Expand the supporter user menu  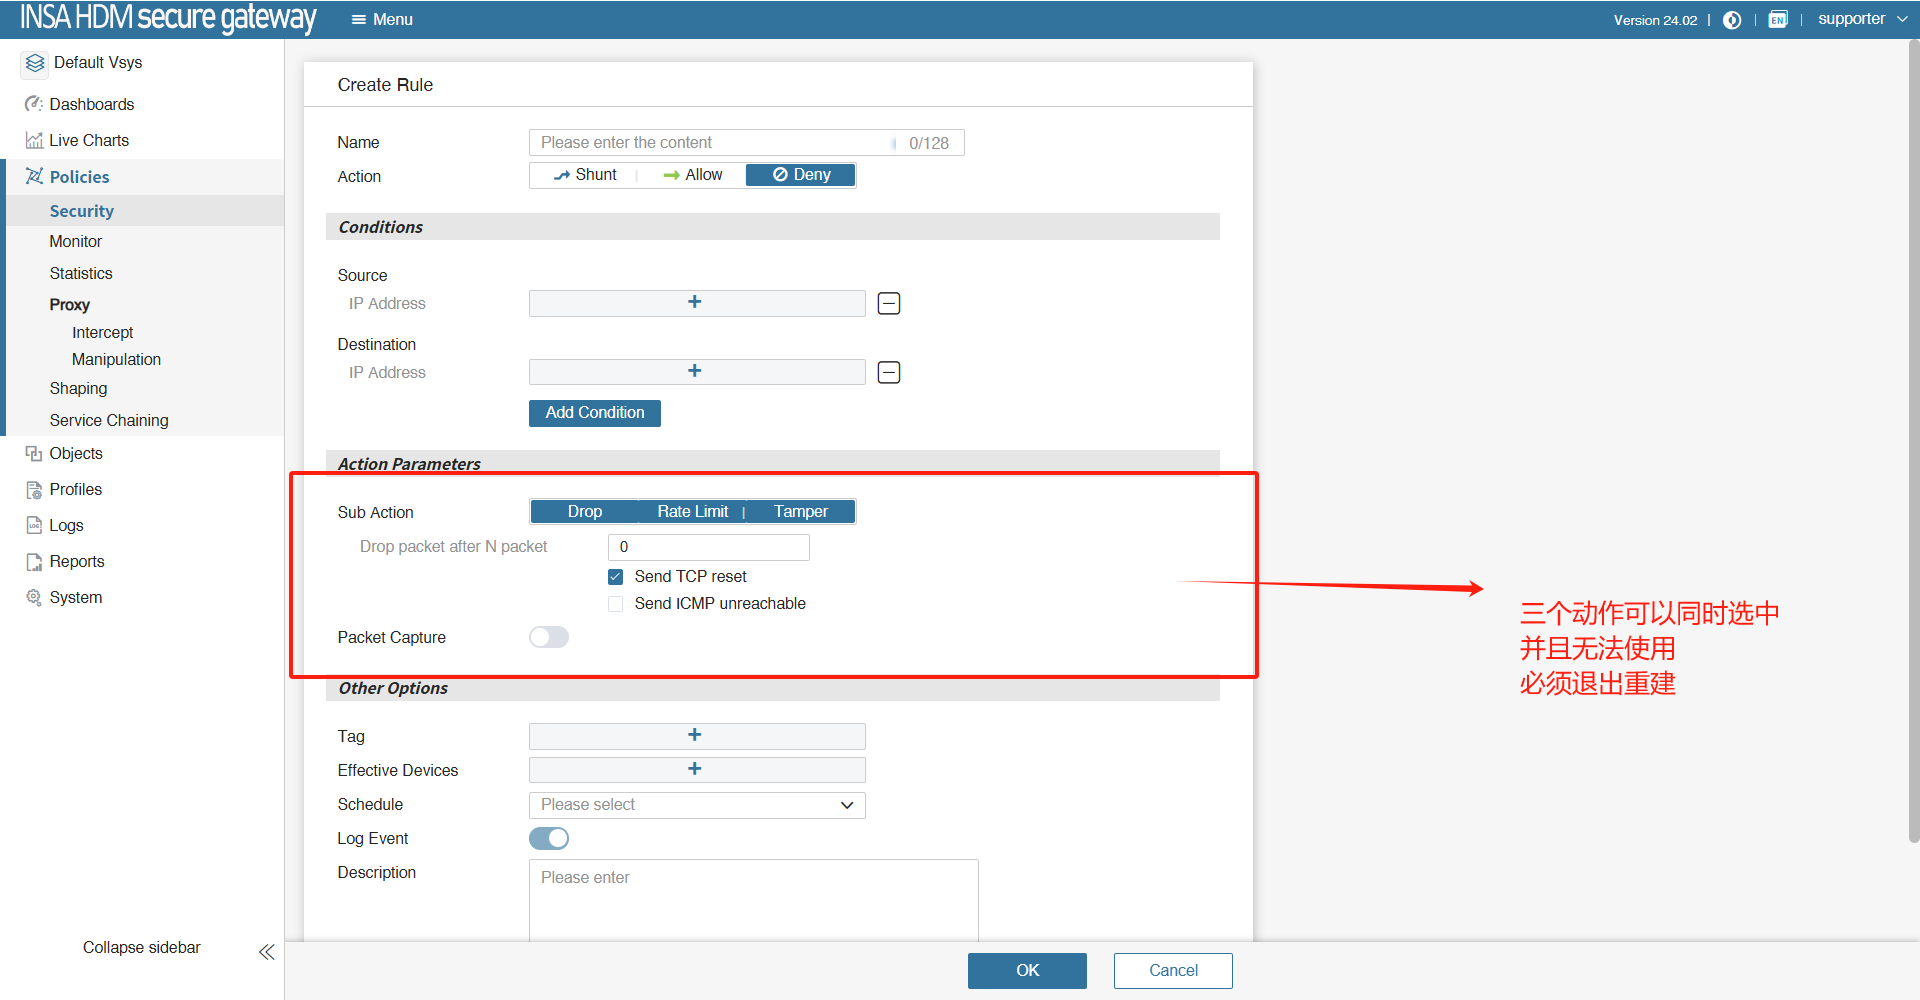(1862, 19)
